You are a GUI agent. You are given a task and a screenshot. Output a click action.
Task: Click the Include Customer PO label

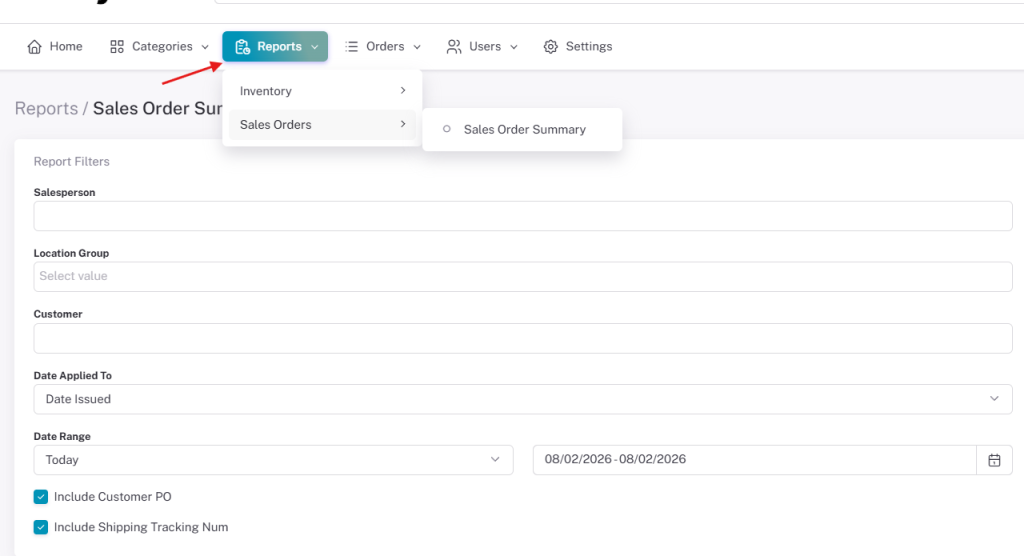pos(112,497)
